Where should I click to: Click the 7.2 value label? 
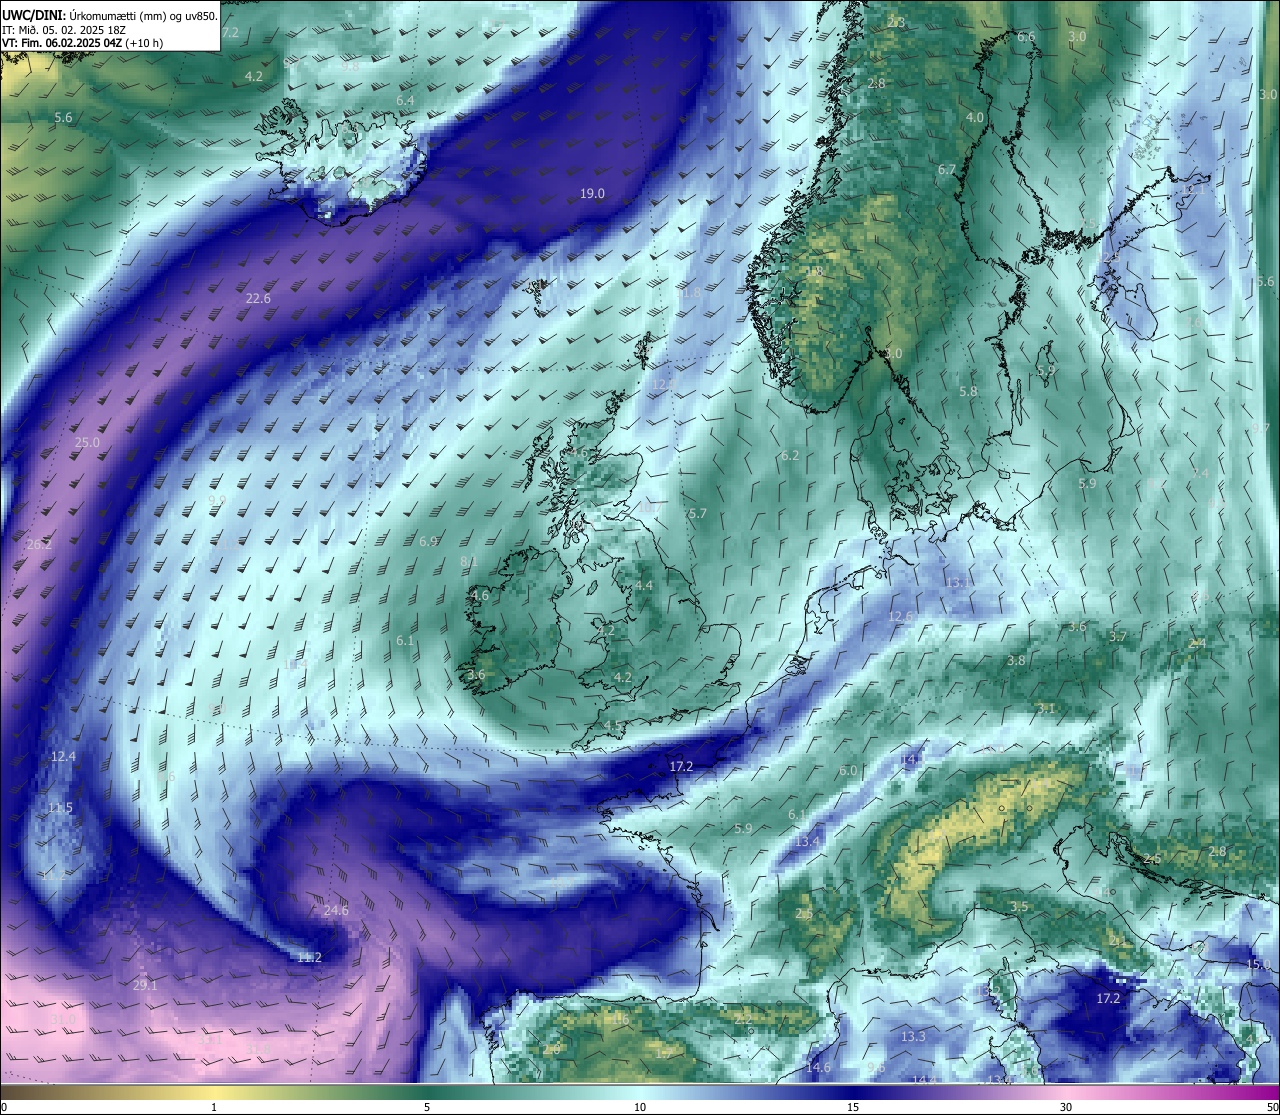tap(230, 32)
